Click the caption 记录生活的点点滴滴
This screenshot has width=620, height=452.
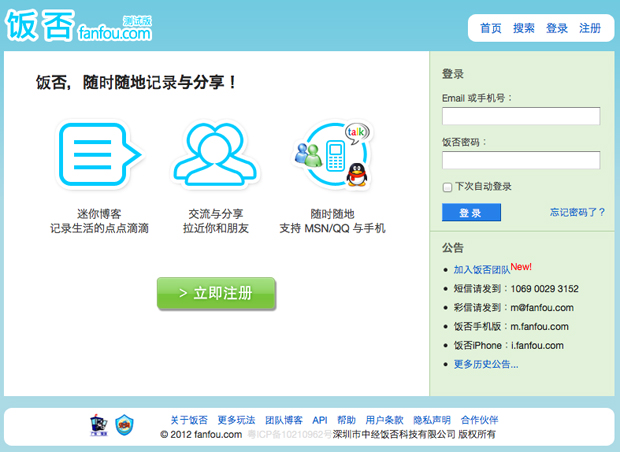[99, 228]
